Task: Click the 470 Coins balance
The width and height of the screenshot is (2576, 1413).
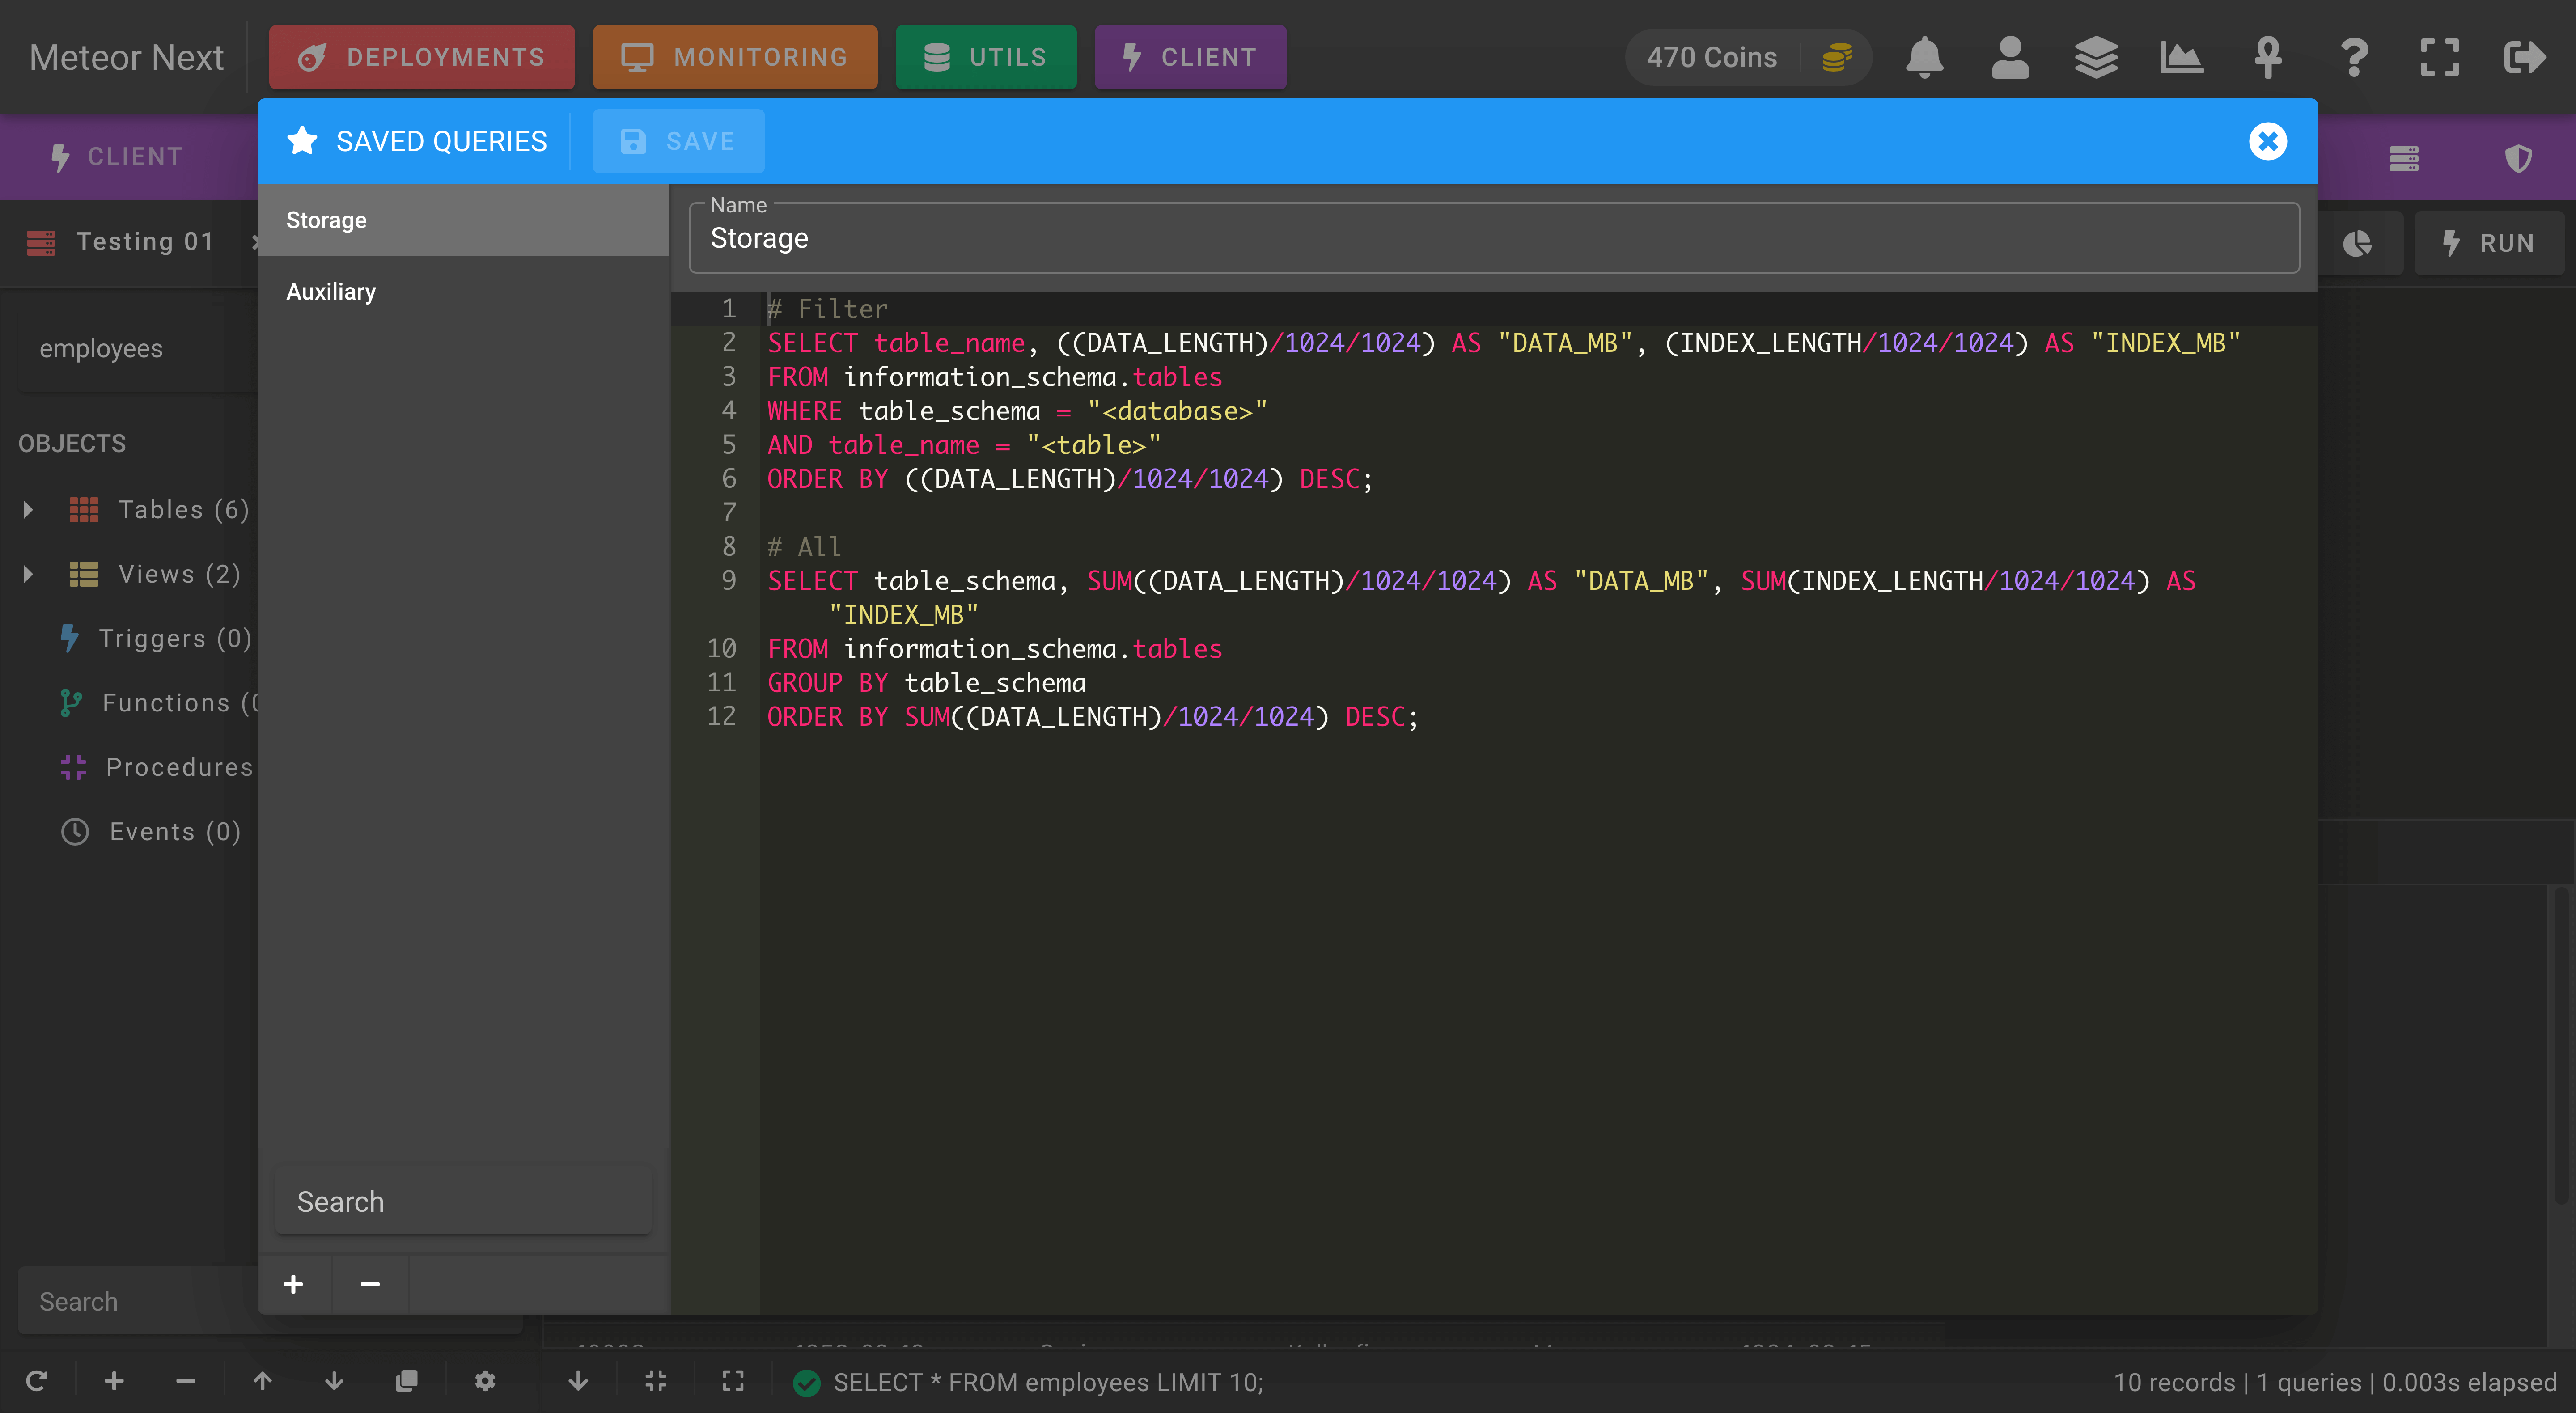Action: (x=1748, y=57)
